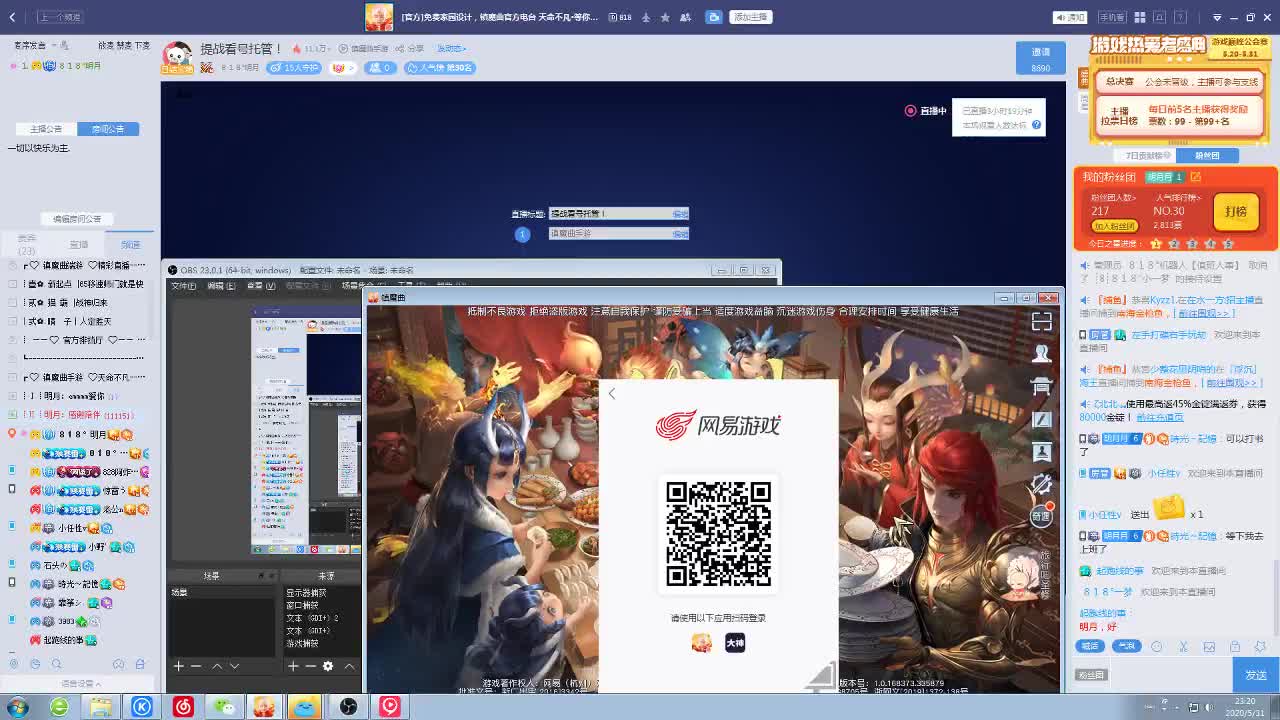Click the round 普通 button in game sidebar

[x=1042, y=516]
